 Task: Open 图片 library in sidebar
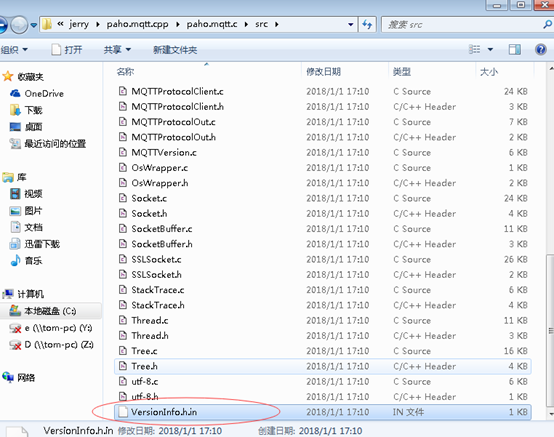pyautogui.click(x=33, y=211)
